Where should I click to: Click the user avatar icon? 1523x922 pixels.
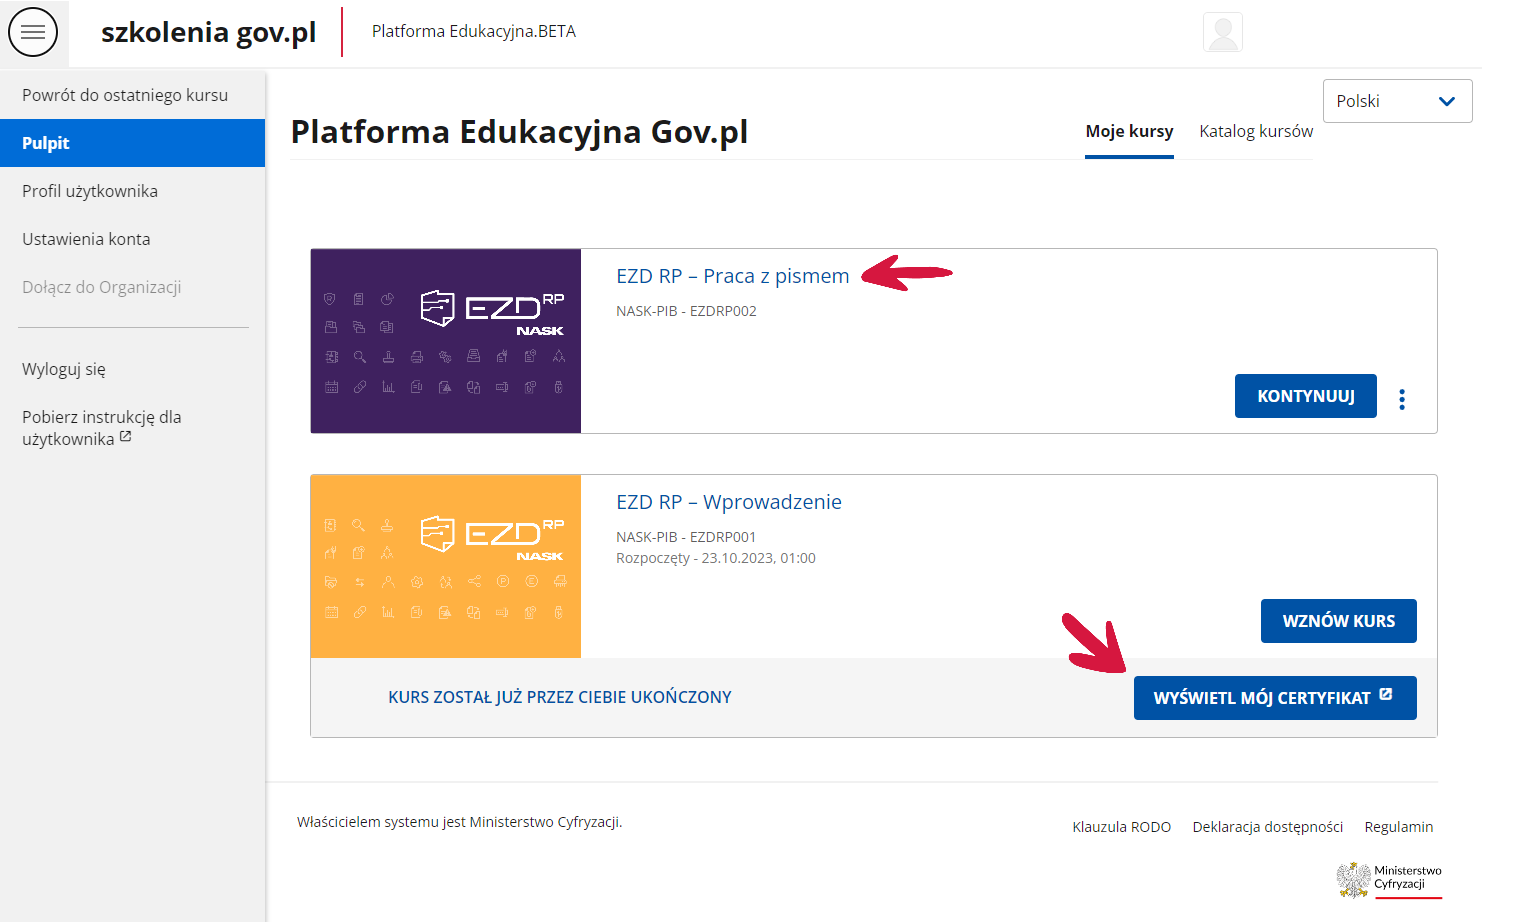(x=1222, y=33)
